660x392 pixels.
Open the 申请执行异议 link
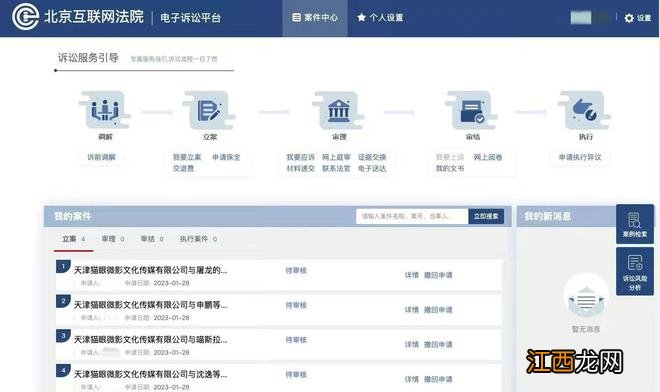(580, 157)
